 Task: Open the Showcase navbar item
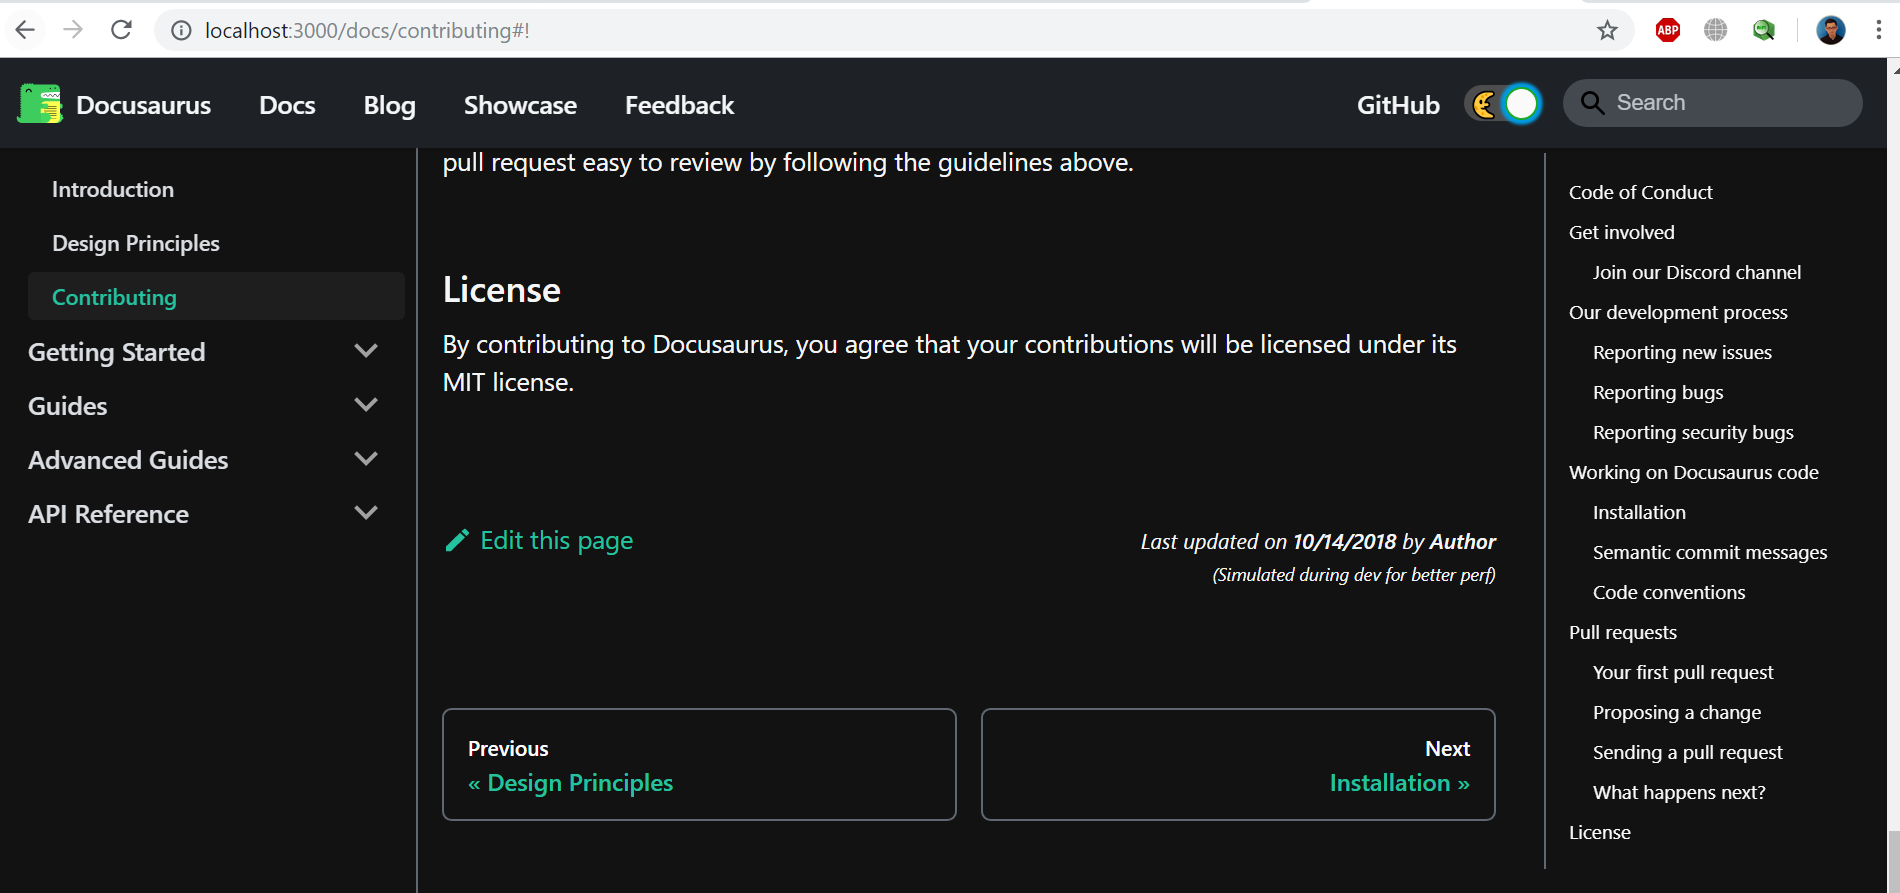520,105
